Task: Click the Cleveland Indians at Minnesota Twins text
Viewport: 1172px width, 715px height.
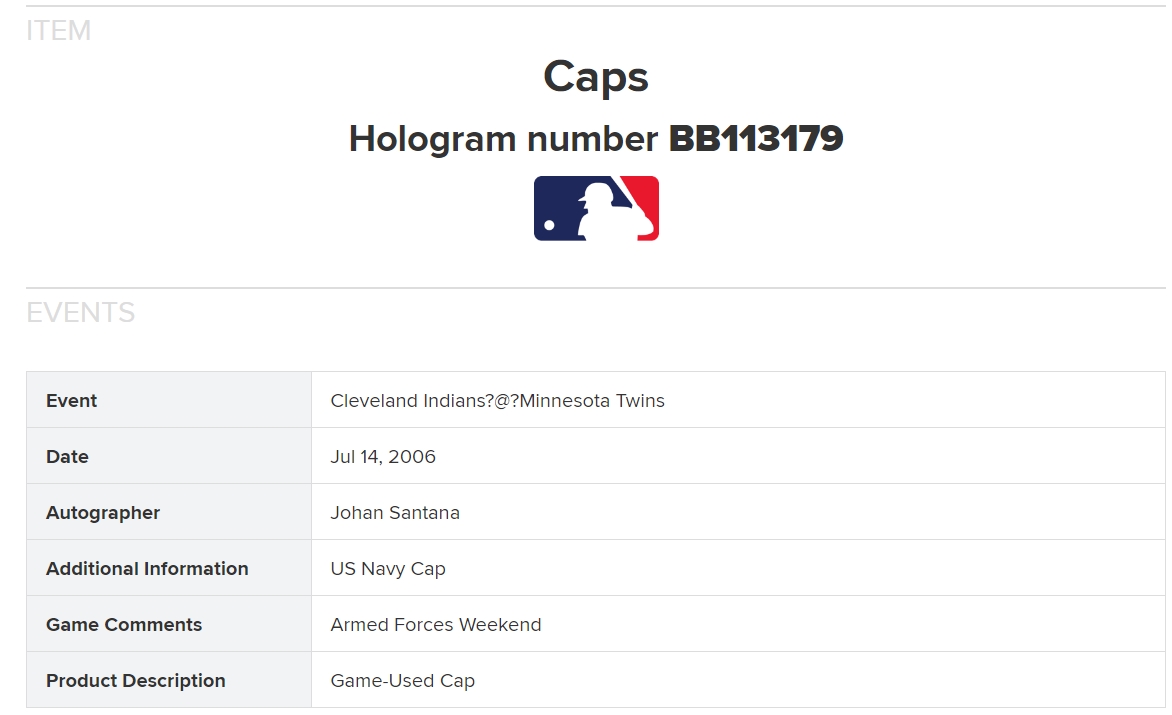Action: pos(498,400)
